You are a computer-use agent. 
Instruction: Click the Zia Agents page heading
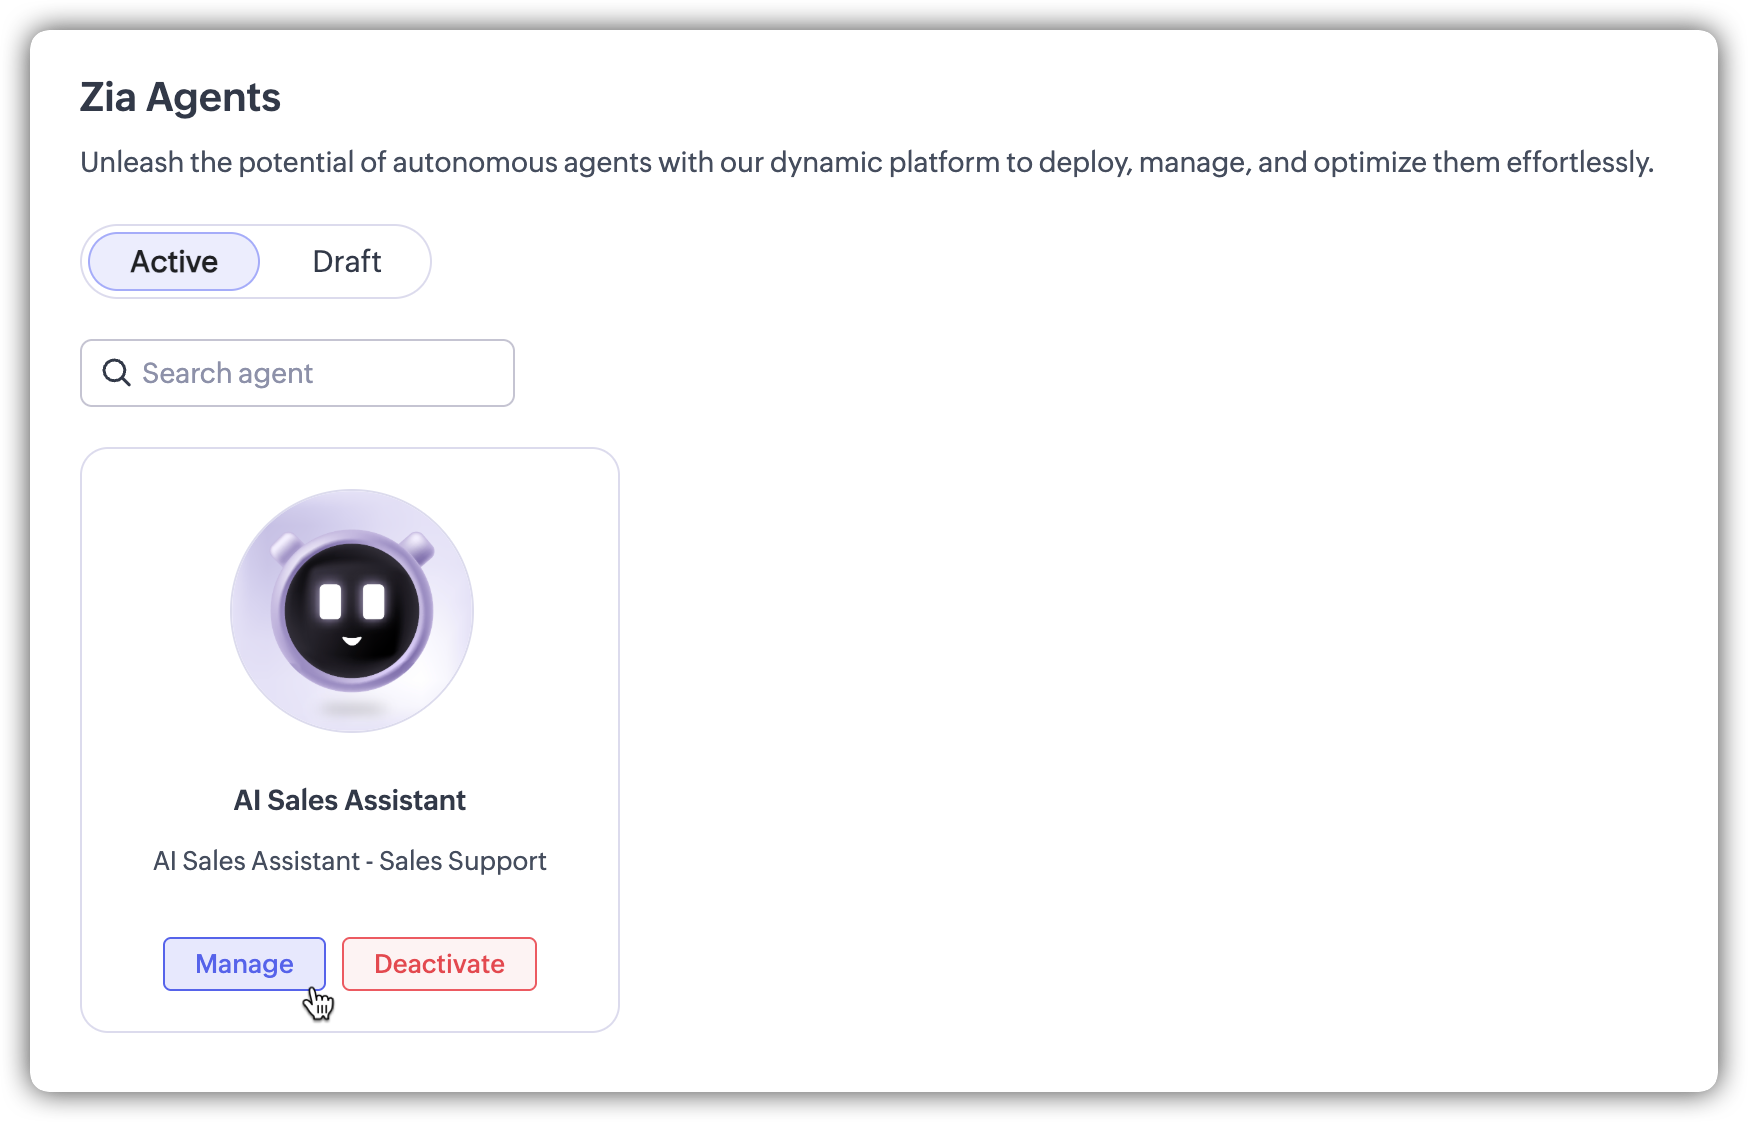[180, 98]
